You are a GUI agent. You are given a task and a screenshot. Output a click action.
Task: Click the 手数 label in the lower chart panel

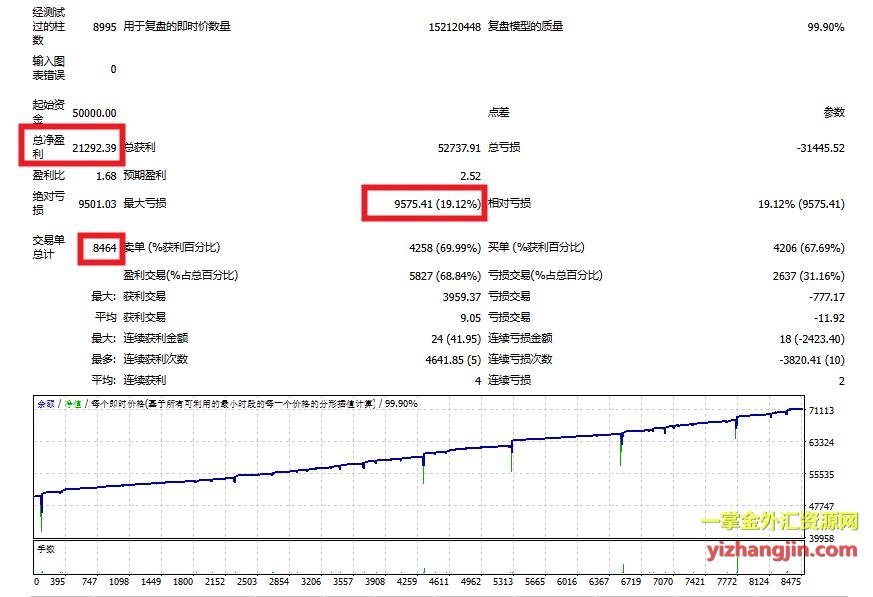[46, 547]
